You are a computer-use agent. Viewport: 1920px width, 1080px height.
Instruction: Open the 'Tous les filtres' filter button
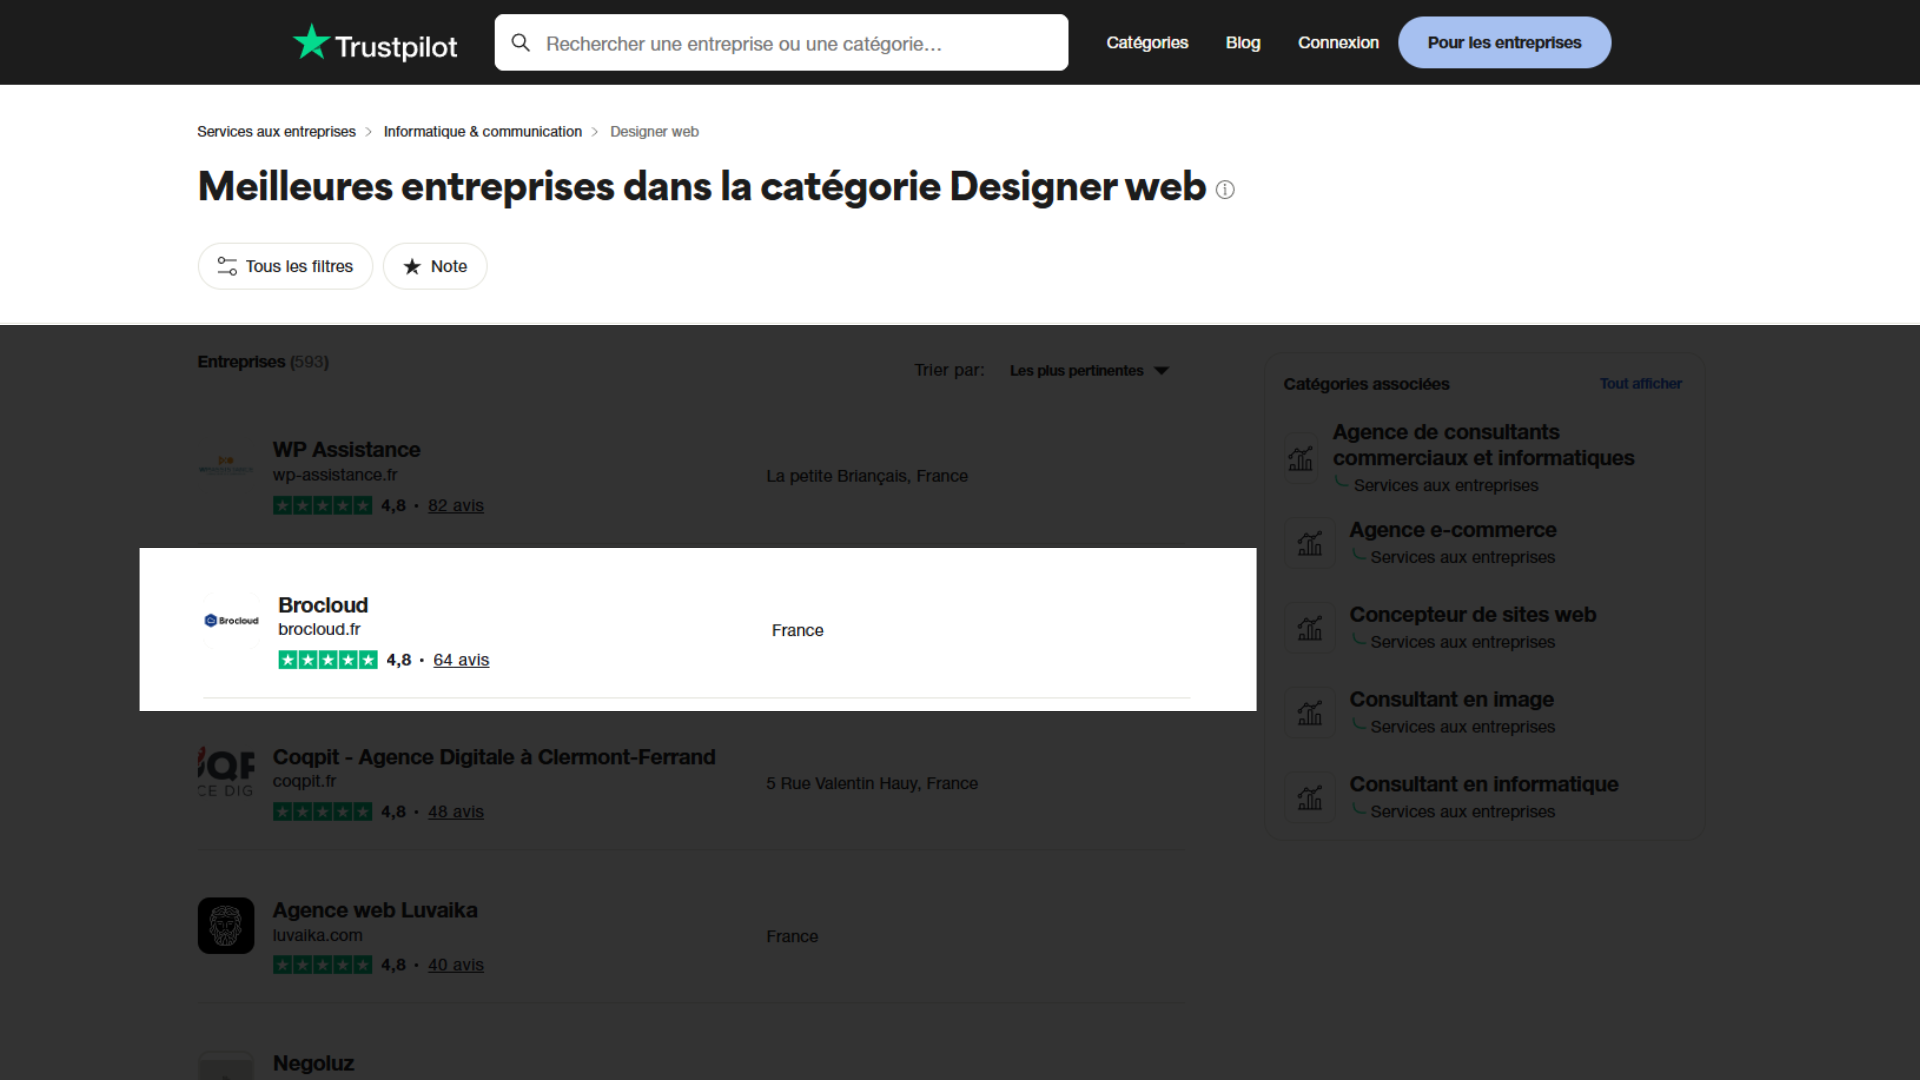tap(285, 267)
